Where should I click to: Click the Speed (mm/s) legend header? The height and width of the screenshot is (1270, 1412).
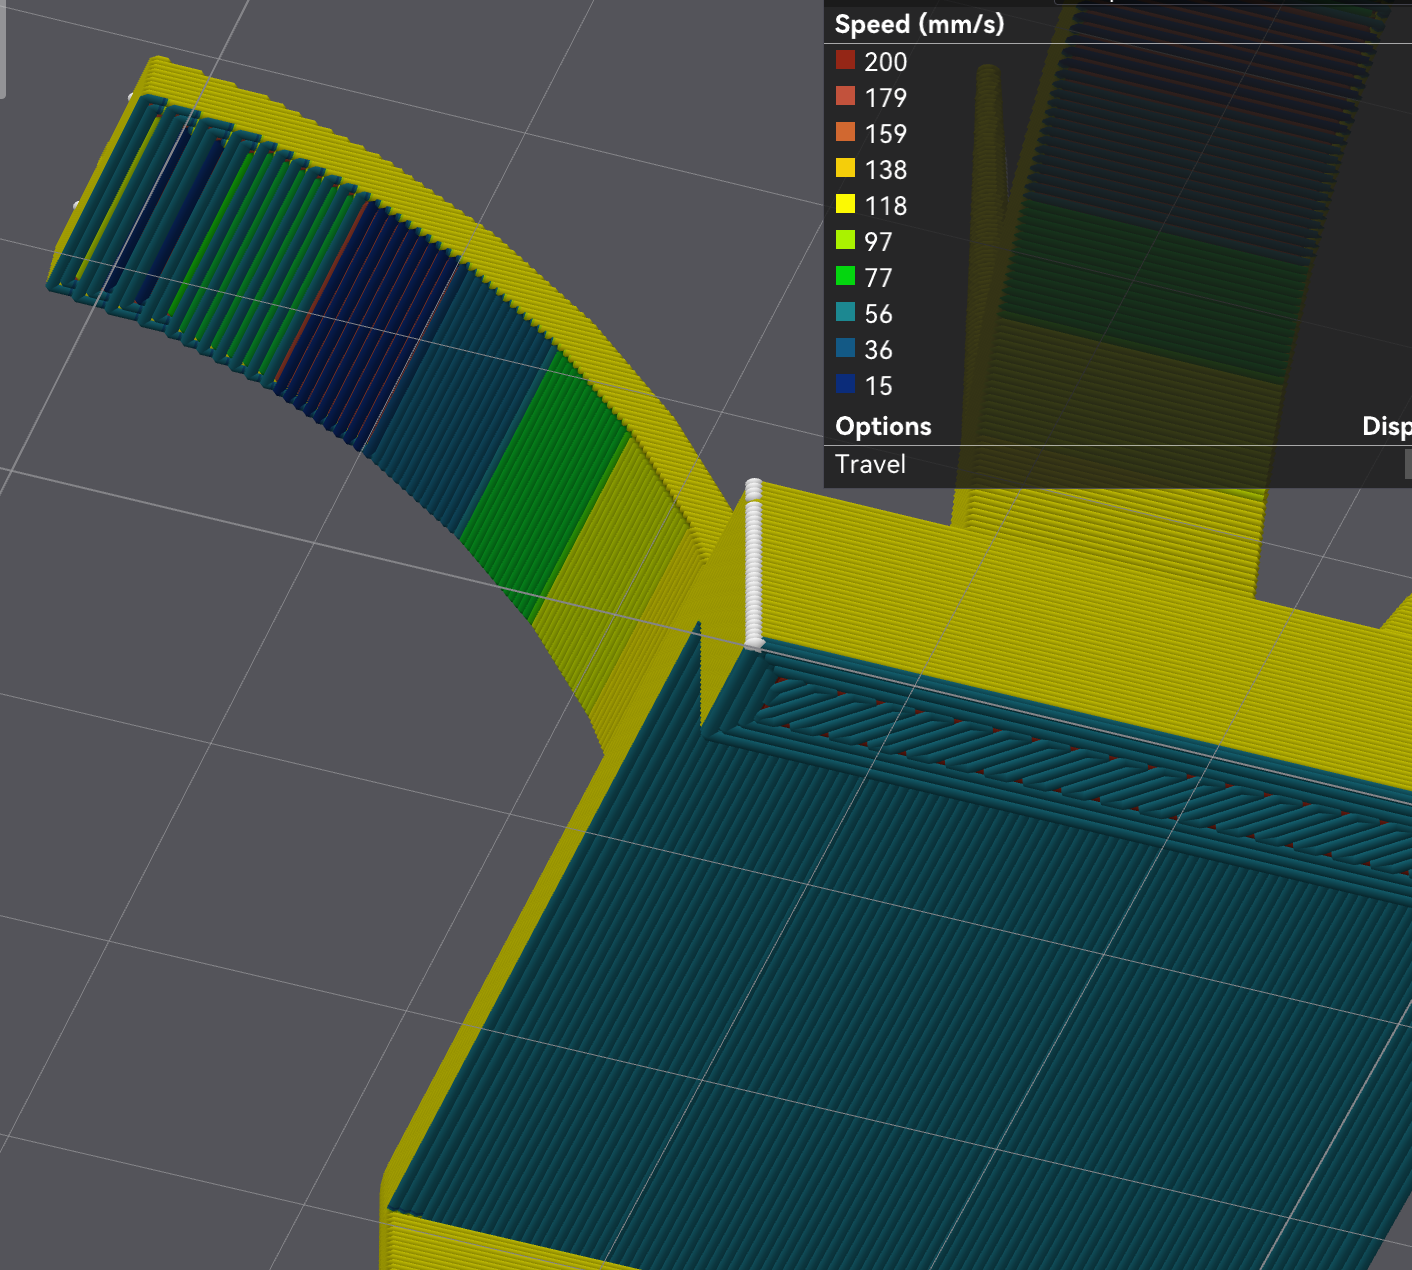coord(917,24)
